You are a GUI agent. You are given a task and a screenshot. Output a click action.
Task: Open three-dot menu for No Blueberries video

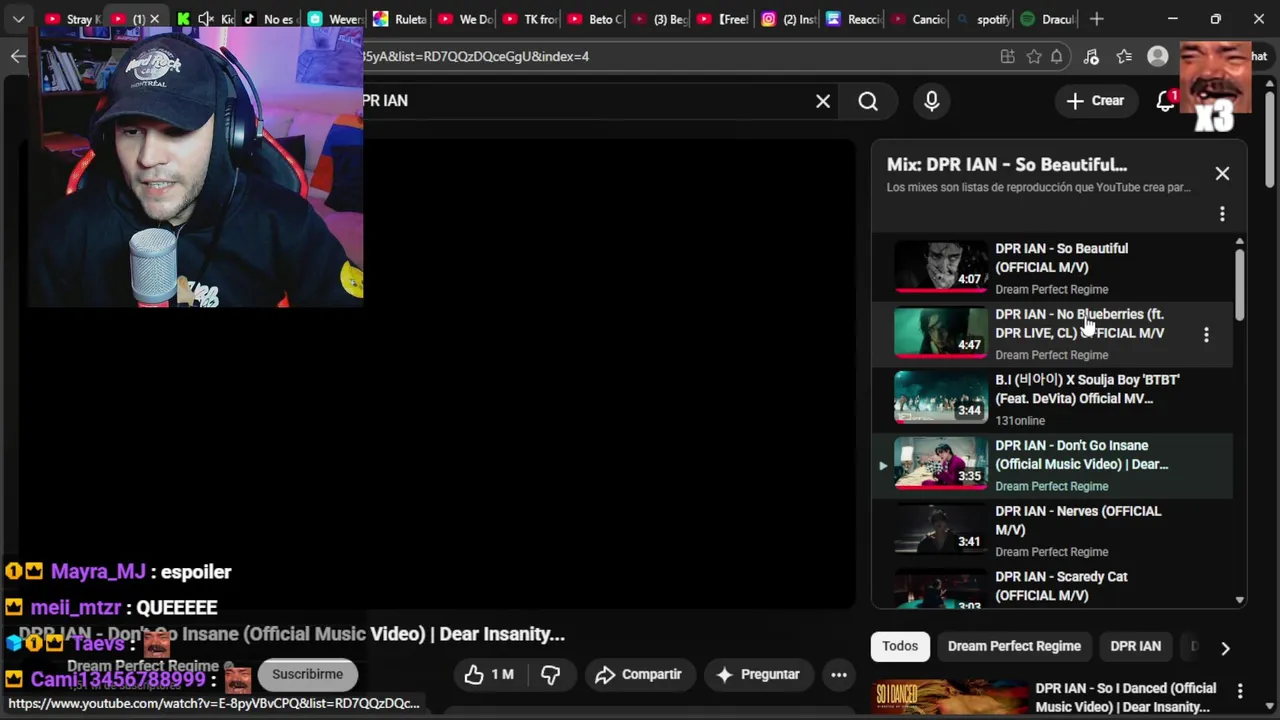(x=1206, y=335)
